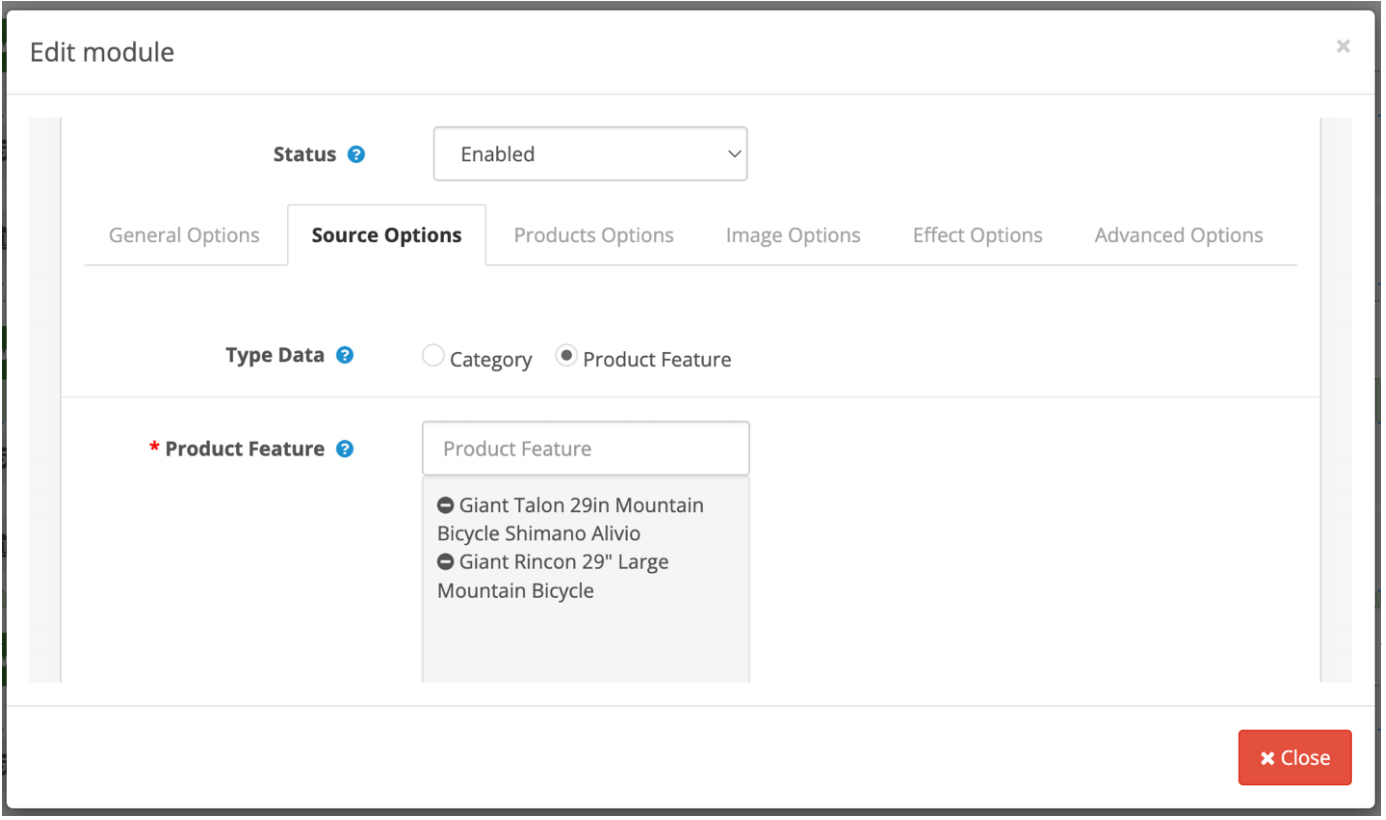Click the Status help question mark icon
The width and height of the screenshot is (1386, 820).
[356, 155]
